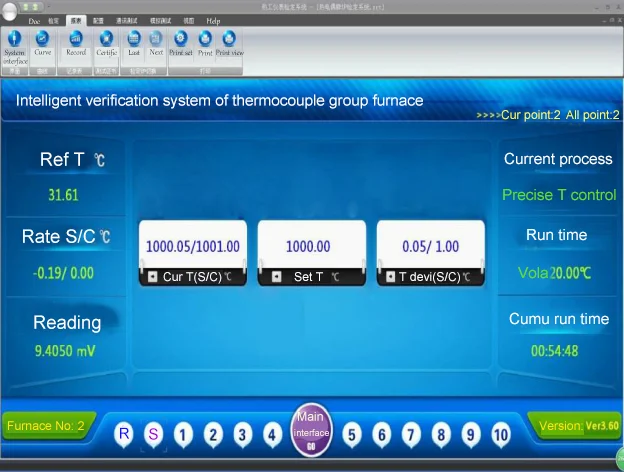Image resolution: width=624 pixels, height=472 pixels.
Task: Select the S channel marker
Action: tap(153, 434)
